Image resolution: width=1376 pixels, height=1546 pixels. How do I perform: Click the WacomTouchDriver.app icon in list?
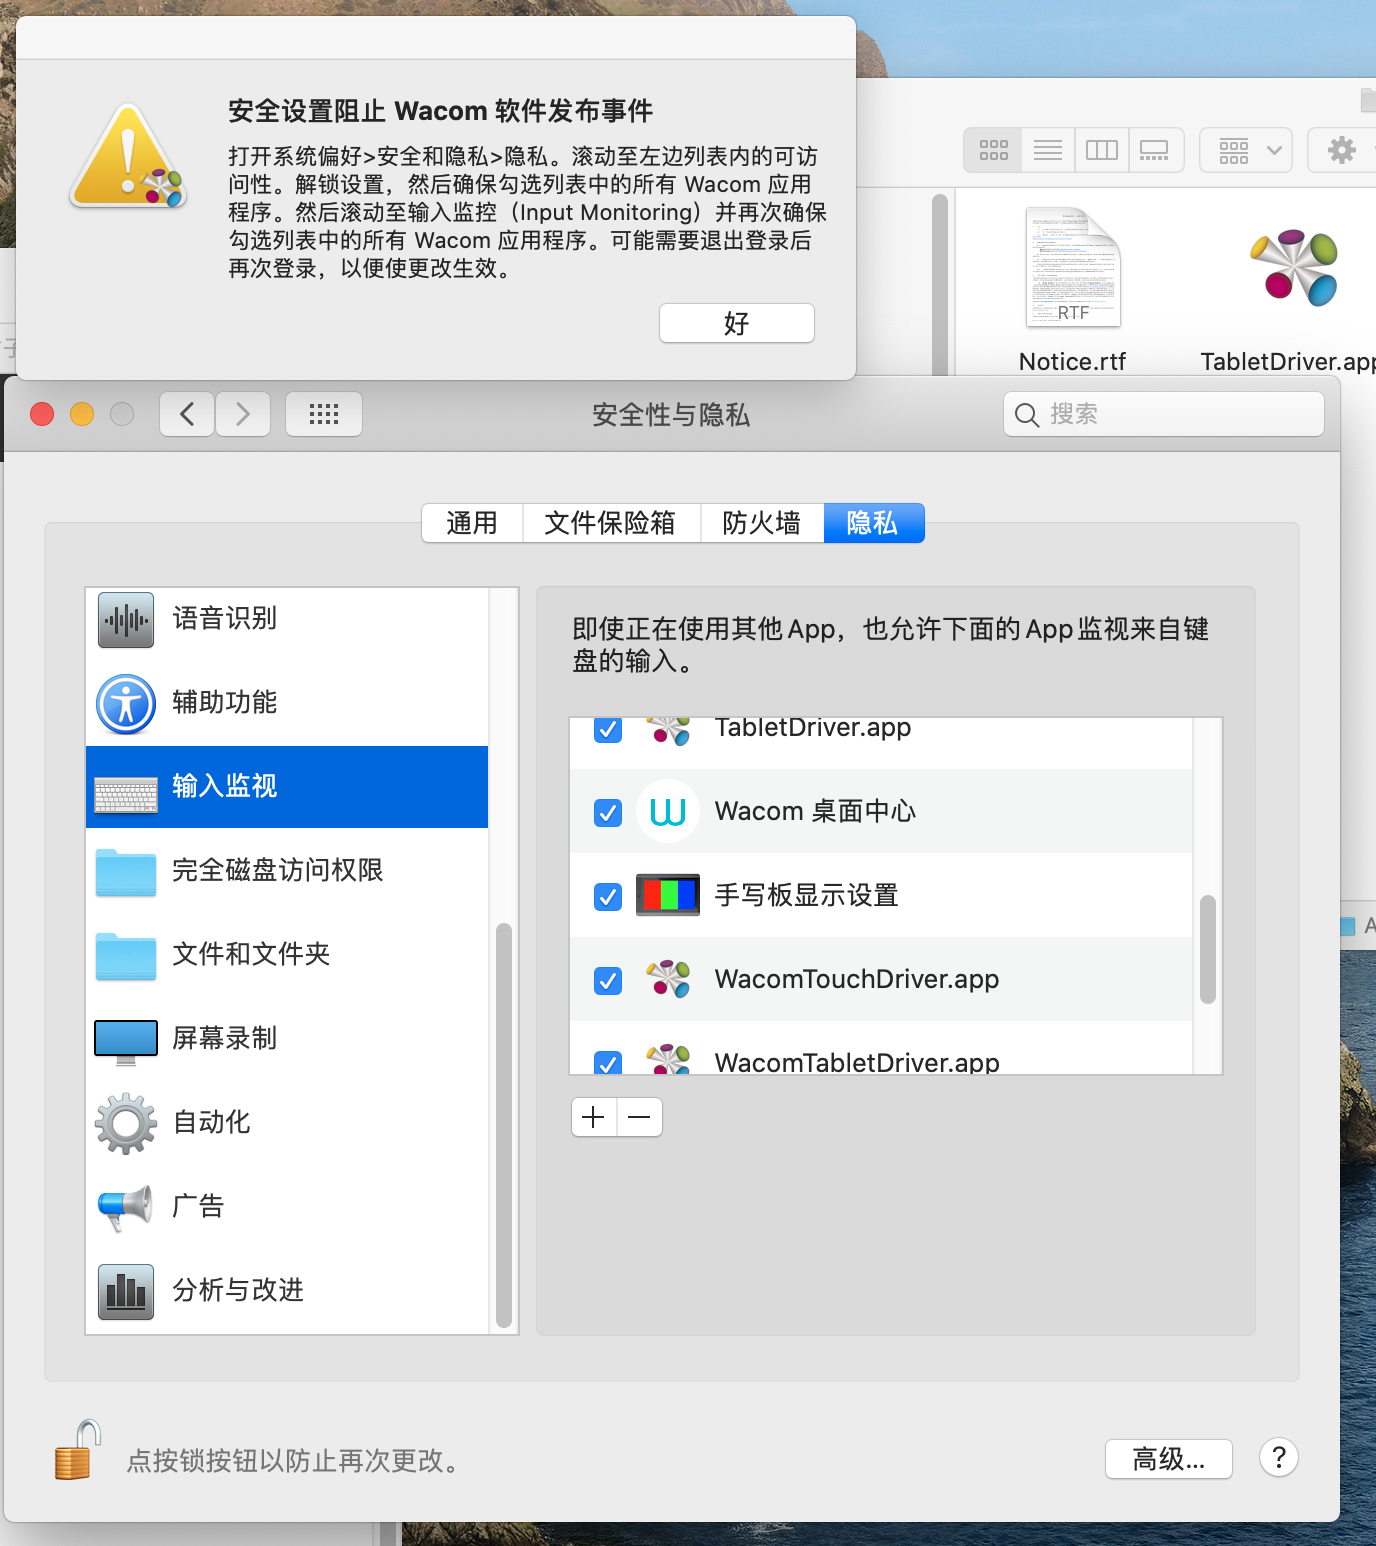pyautogui.click(x=668, y=979)
